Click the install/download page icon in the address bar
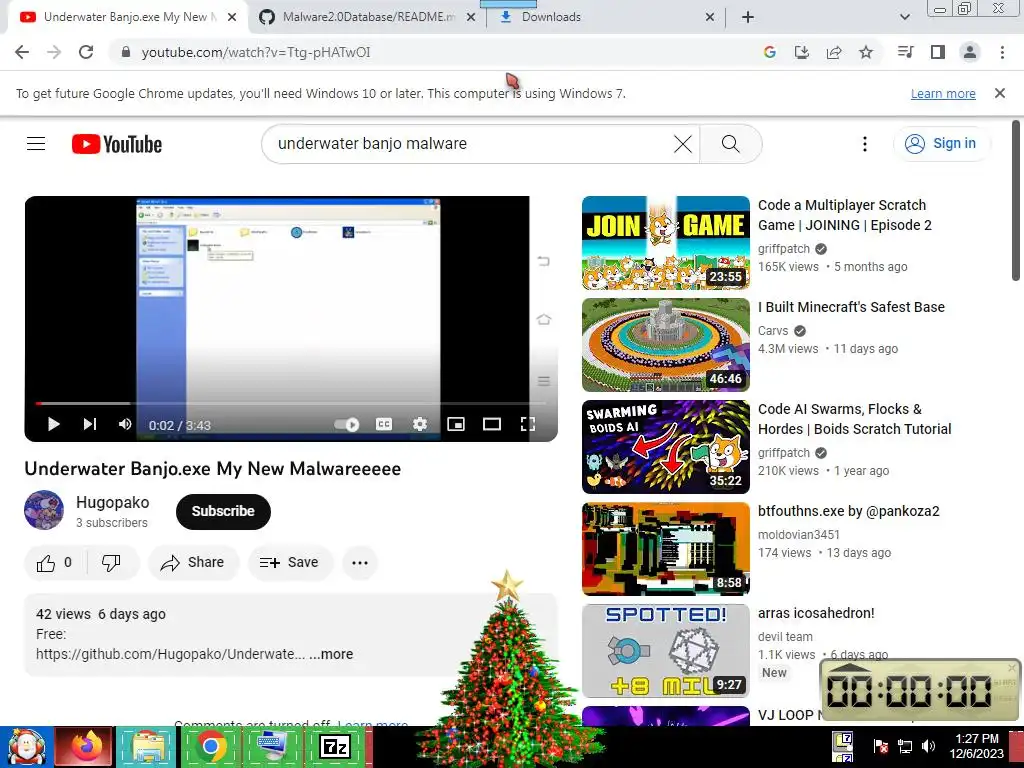The image size is (1024, 768). point(802,52)
